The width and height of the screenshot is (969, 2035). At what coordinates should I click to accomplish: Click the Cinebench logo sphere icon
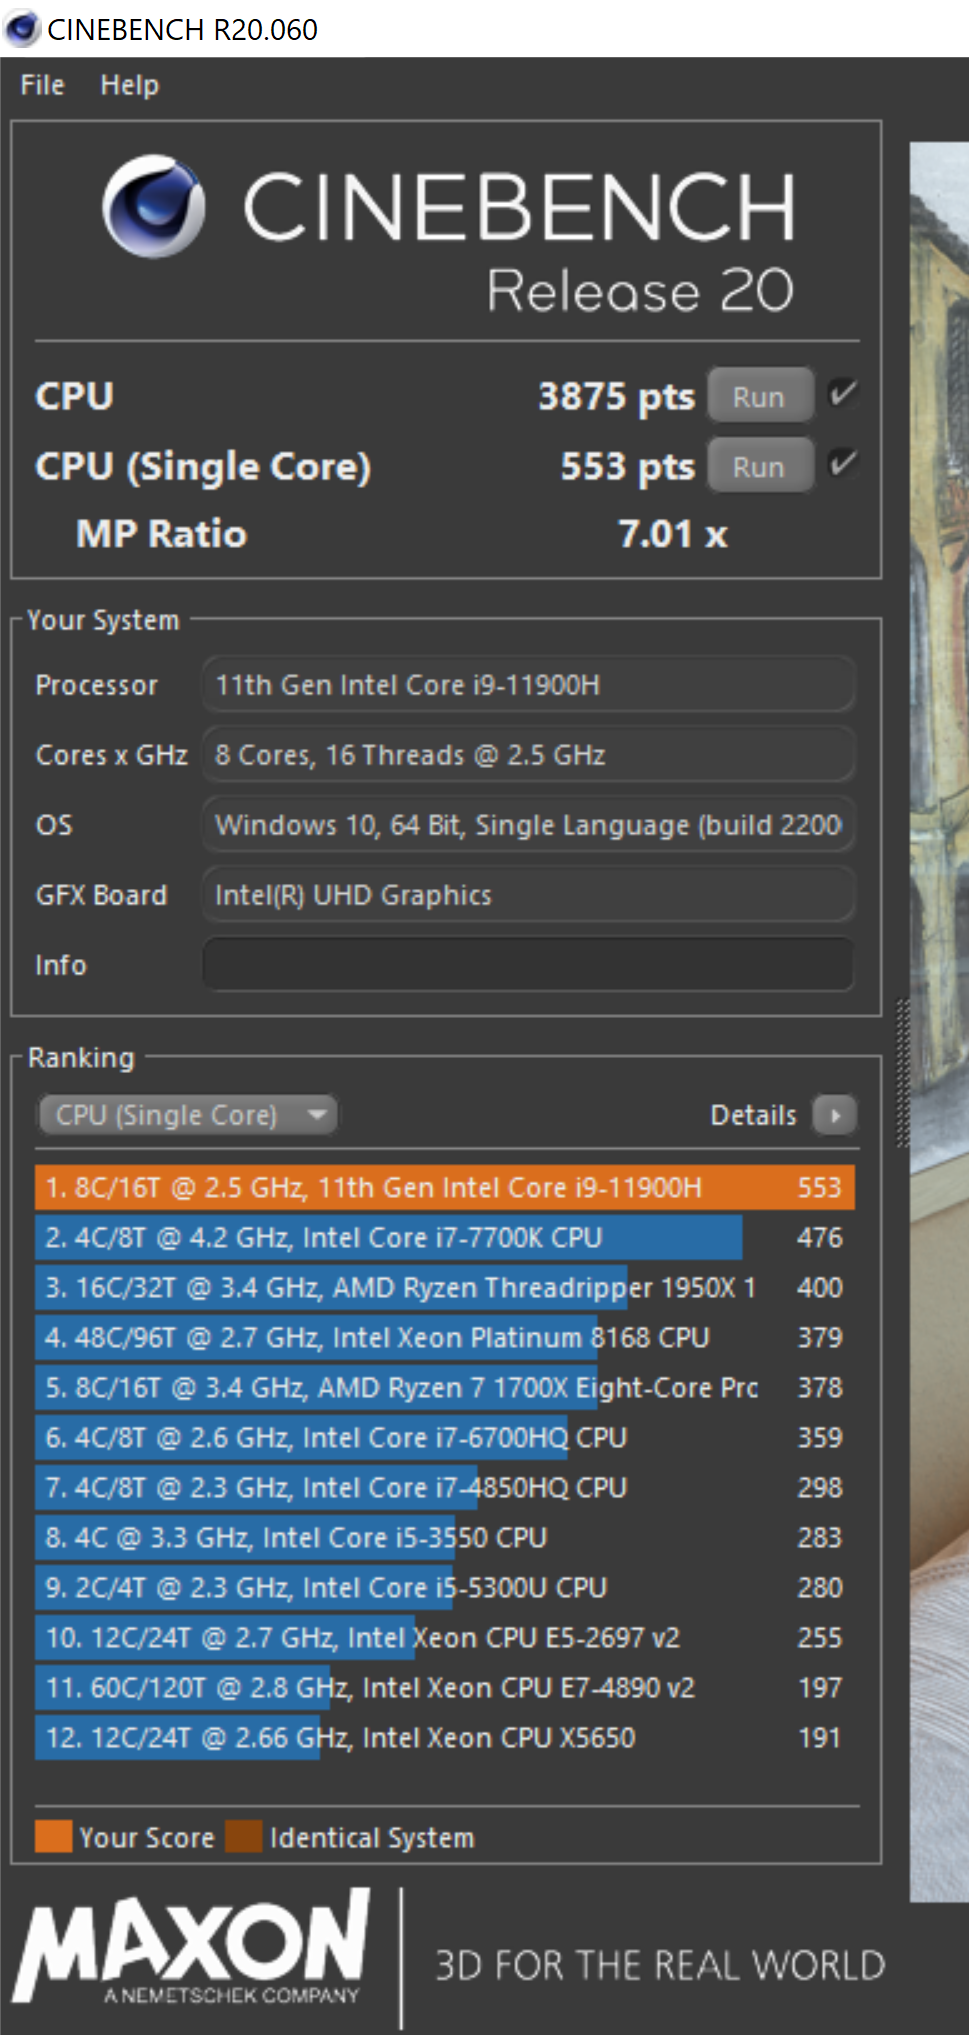coord(154,206)
